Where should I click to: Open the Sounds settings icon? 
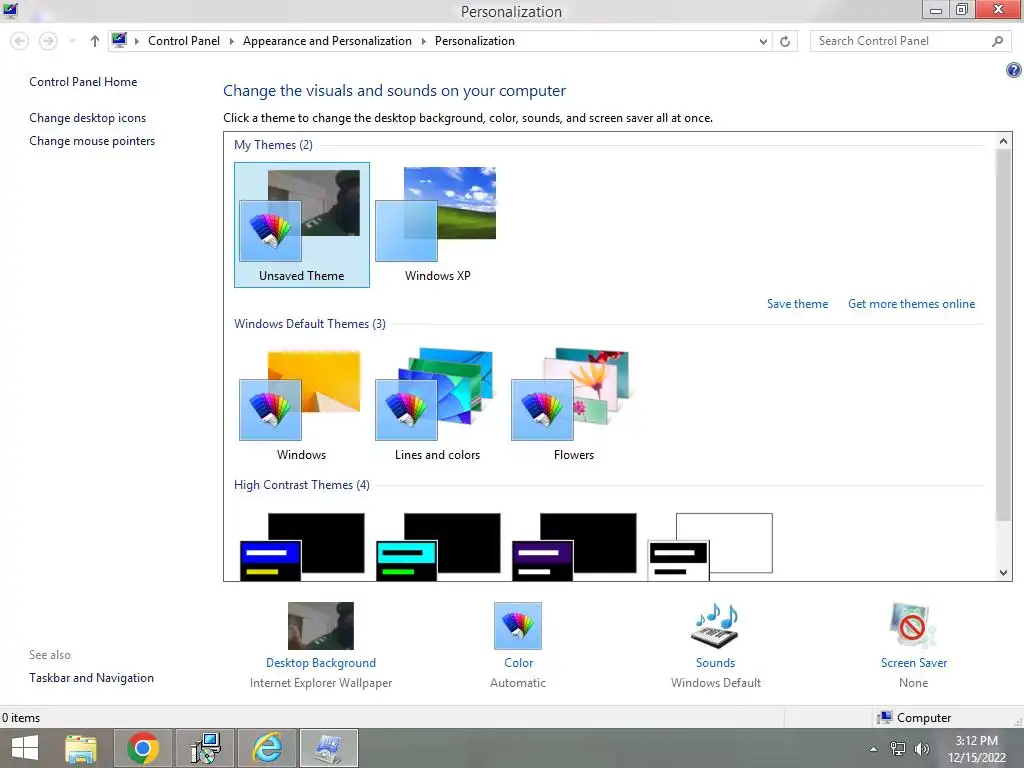pyautogui.click(x=715, y=626)
